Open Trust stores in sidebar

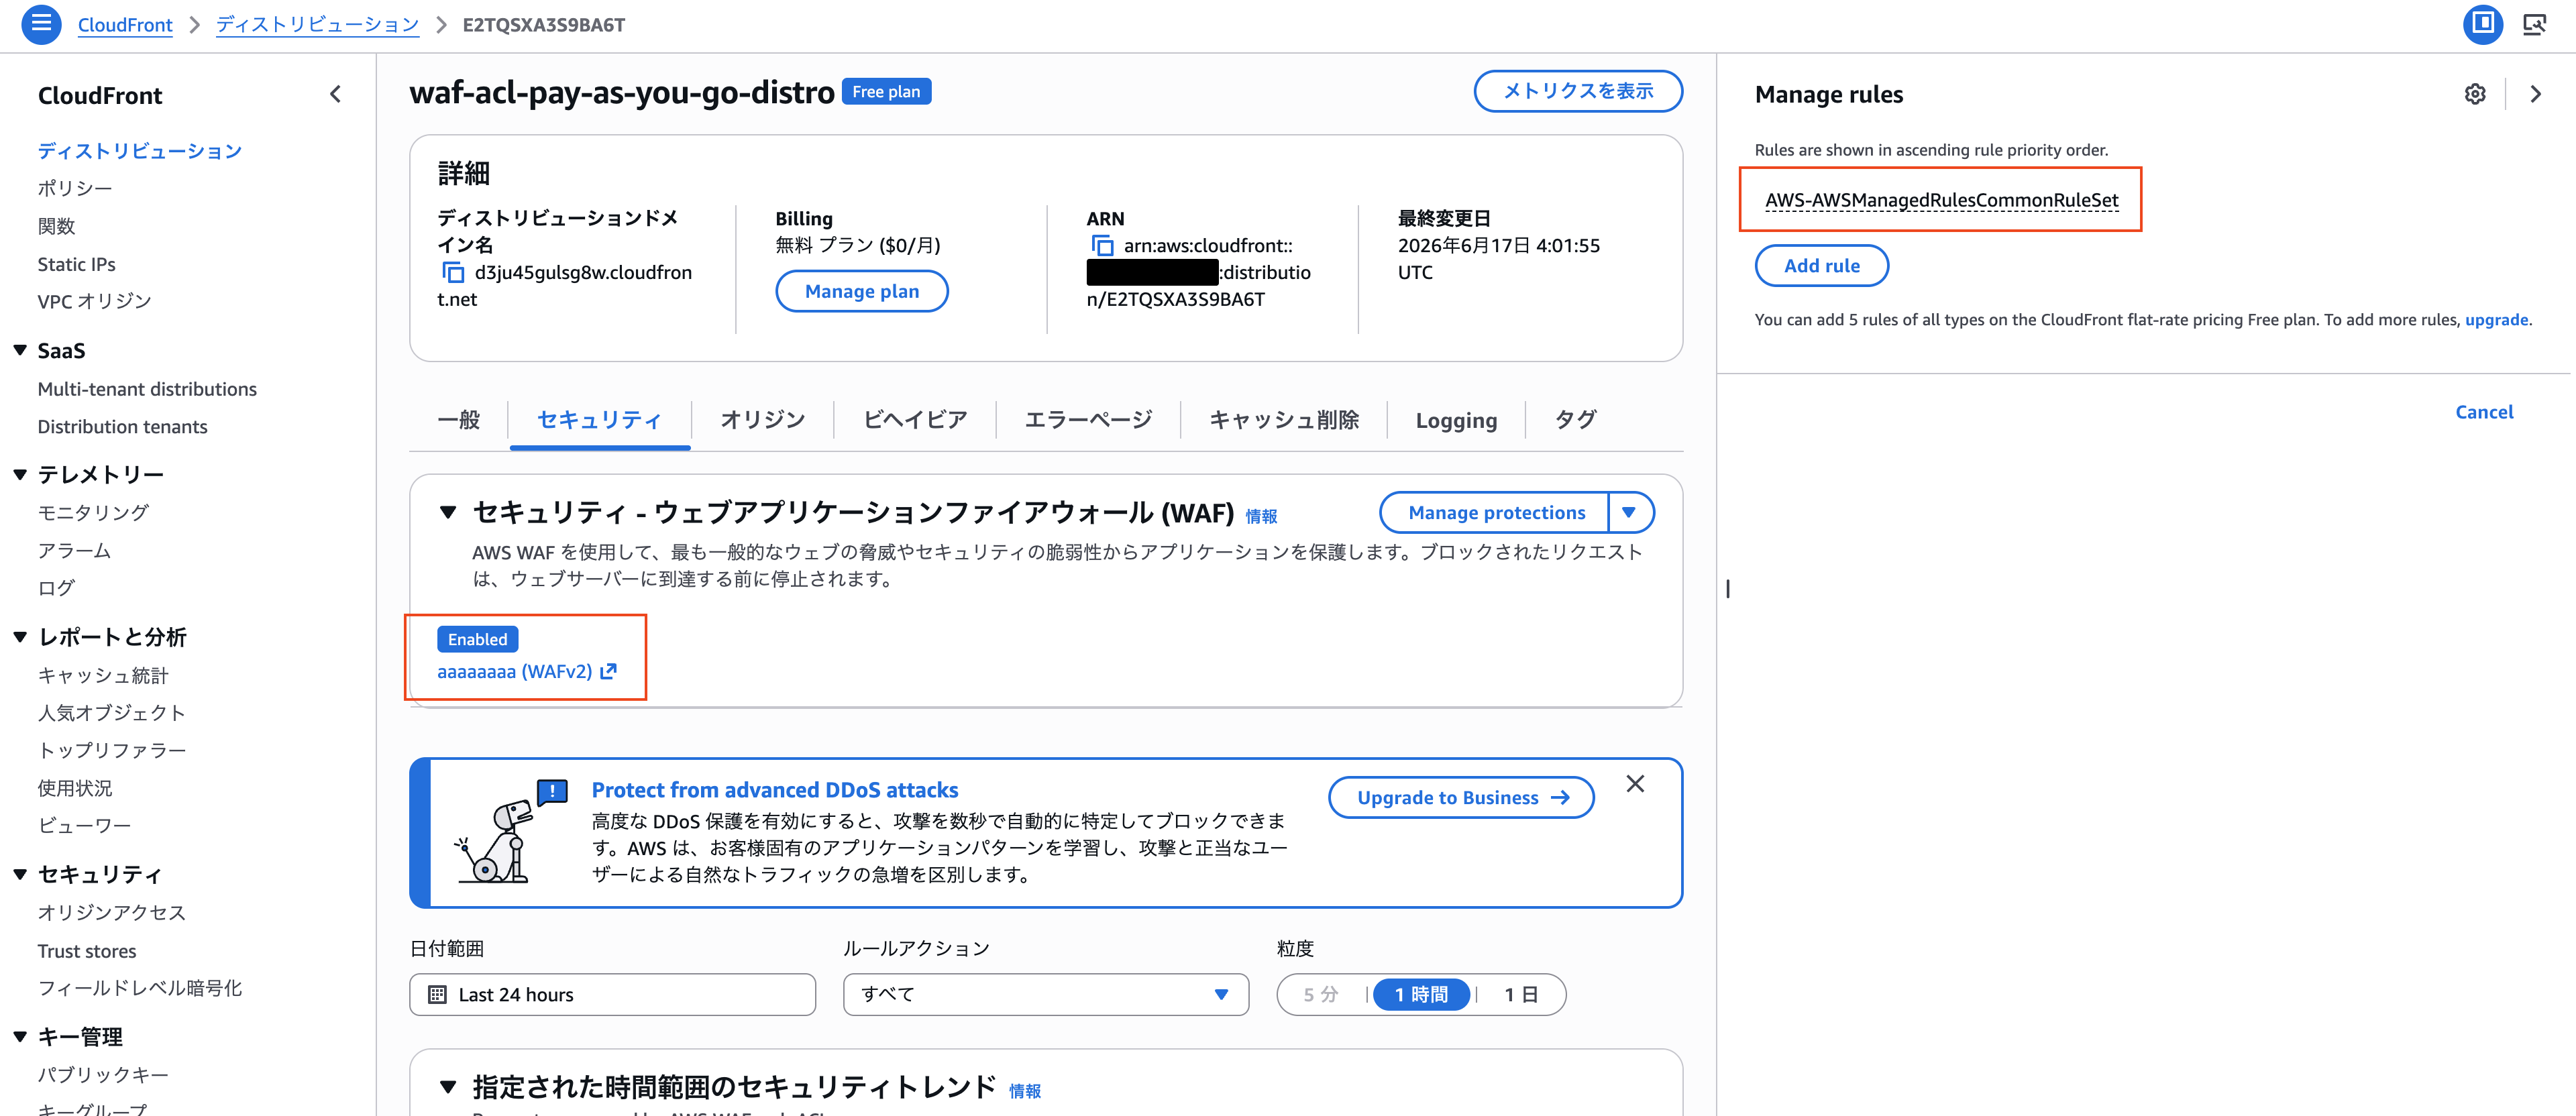(87, 951)
